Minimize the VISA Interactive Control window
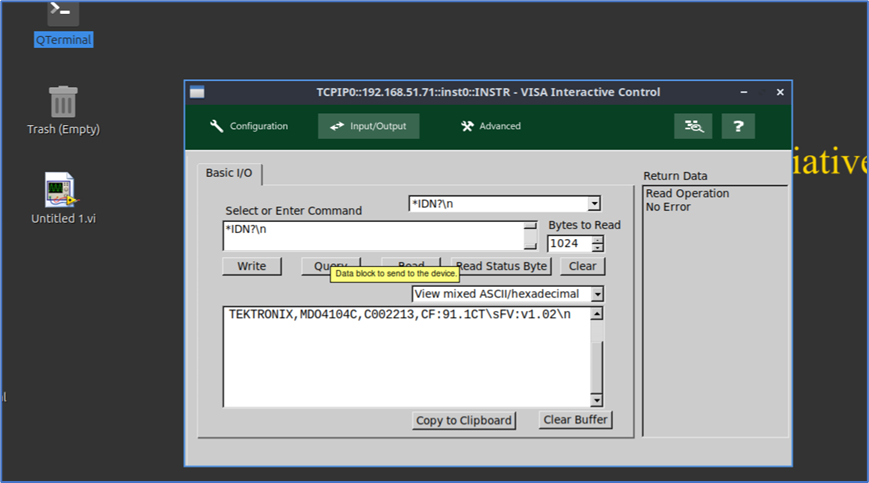869x483 pixels. [744, 92]
